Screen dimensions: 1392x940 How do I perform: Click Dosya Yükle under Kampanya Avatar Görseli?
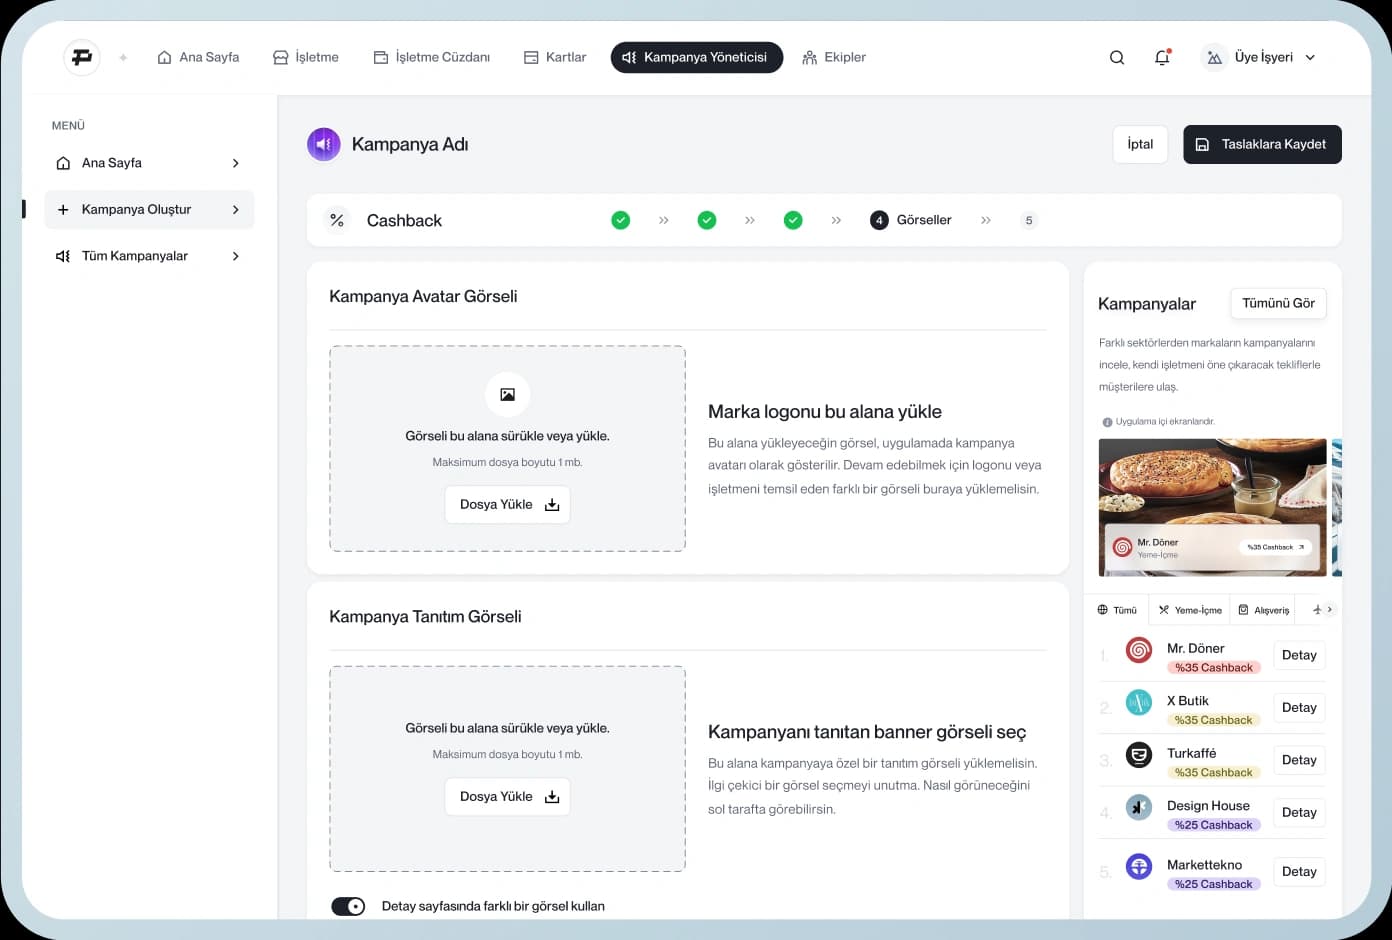coord(507,505)
